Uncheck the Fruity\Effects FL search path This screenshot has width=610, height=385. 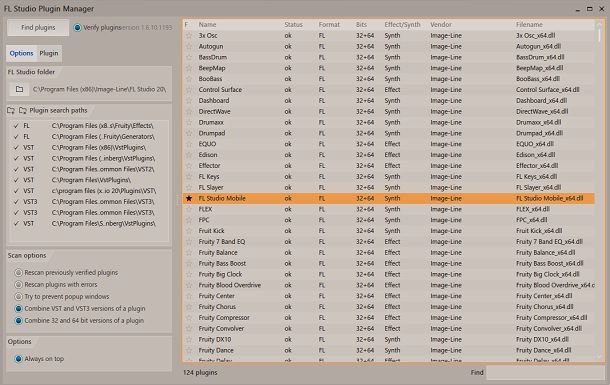[16, 126]
